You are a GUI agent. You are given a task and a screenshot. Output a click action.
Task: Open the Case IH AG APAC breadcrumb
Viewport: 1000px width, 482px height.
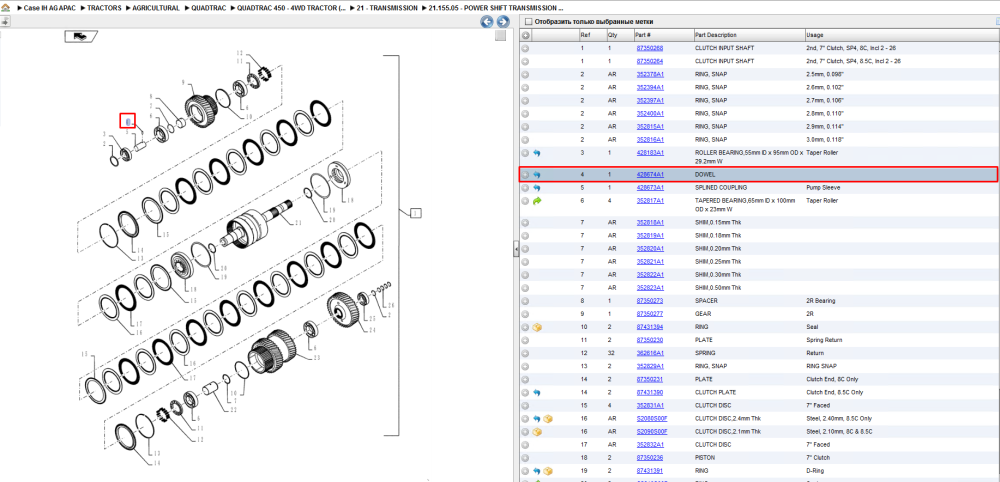click(x=50, y=8)
